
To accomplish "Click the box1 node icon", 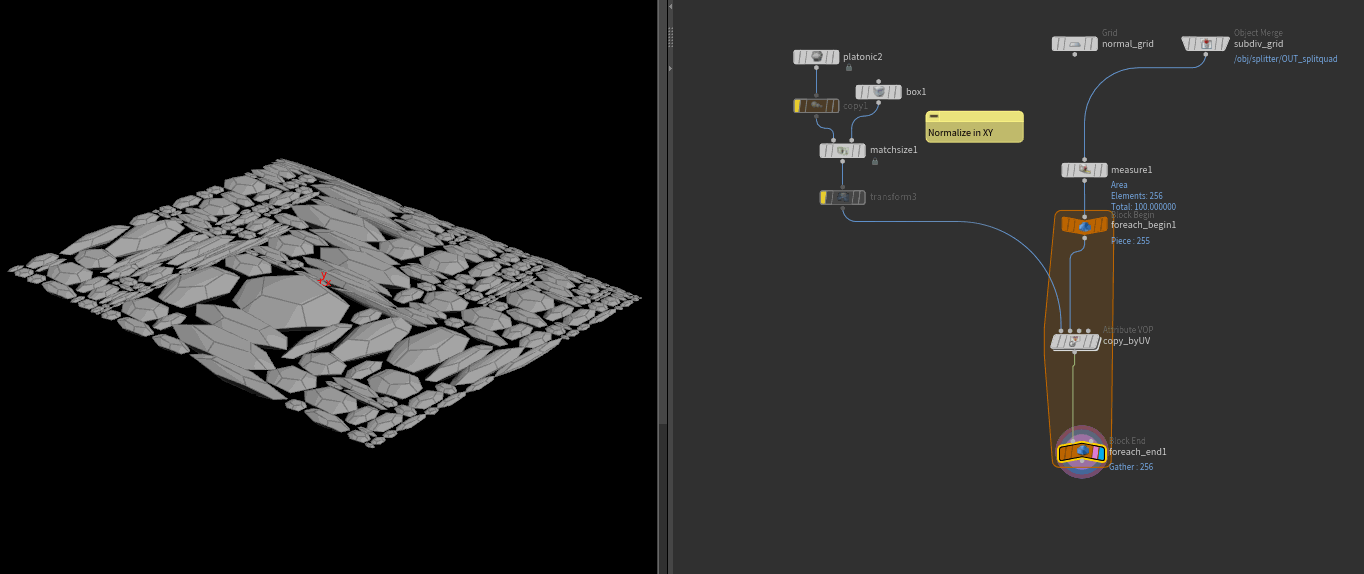I will coord(879,92).
